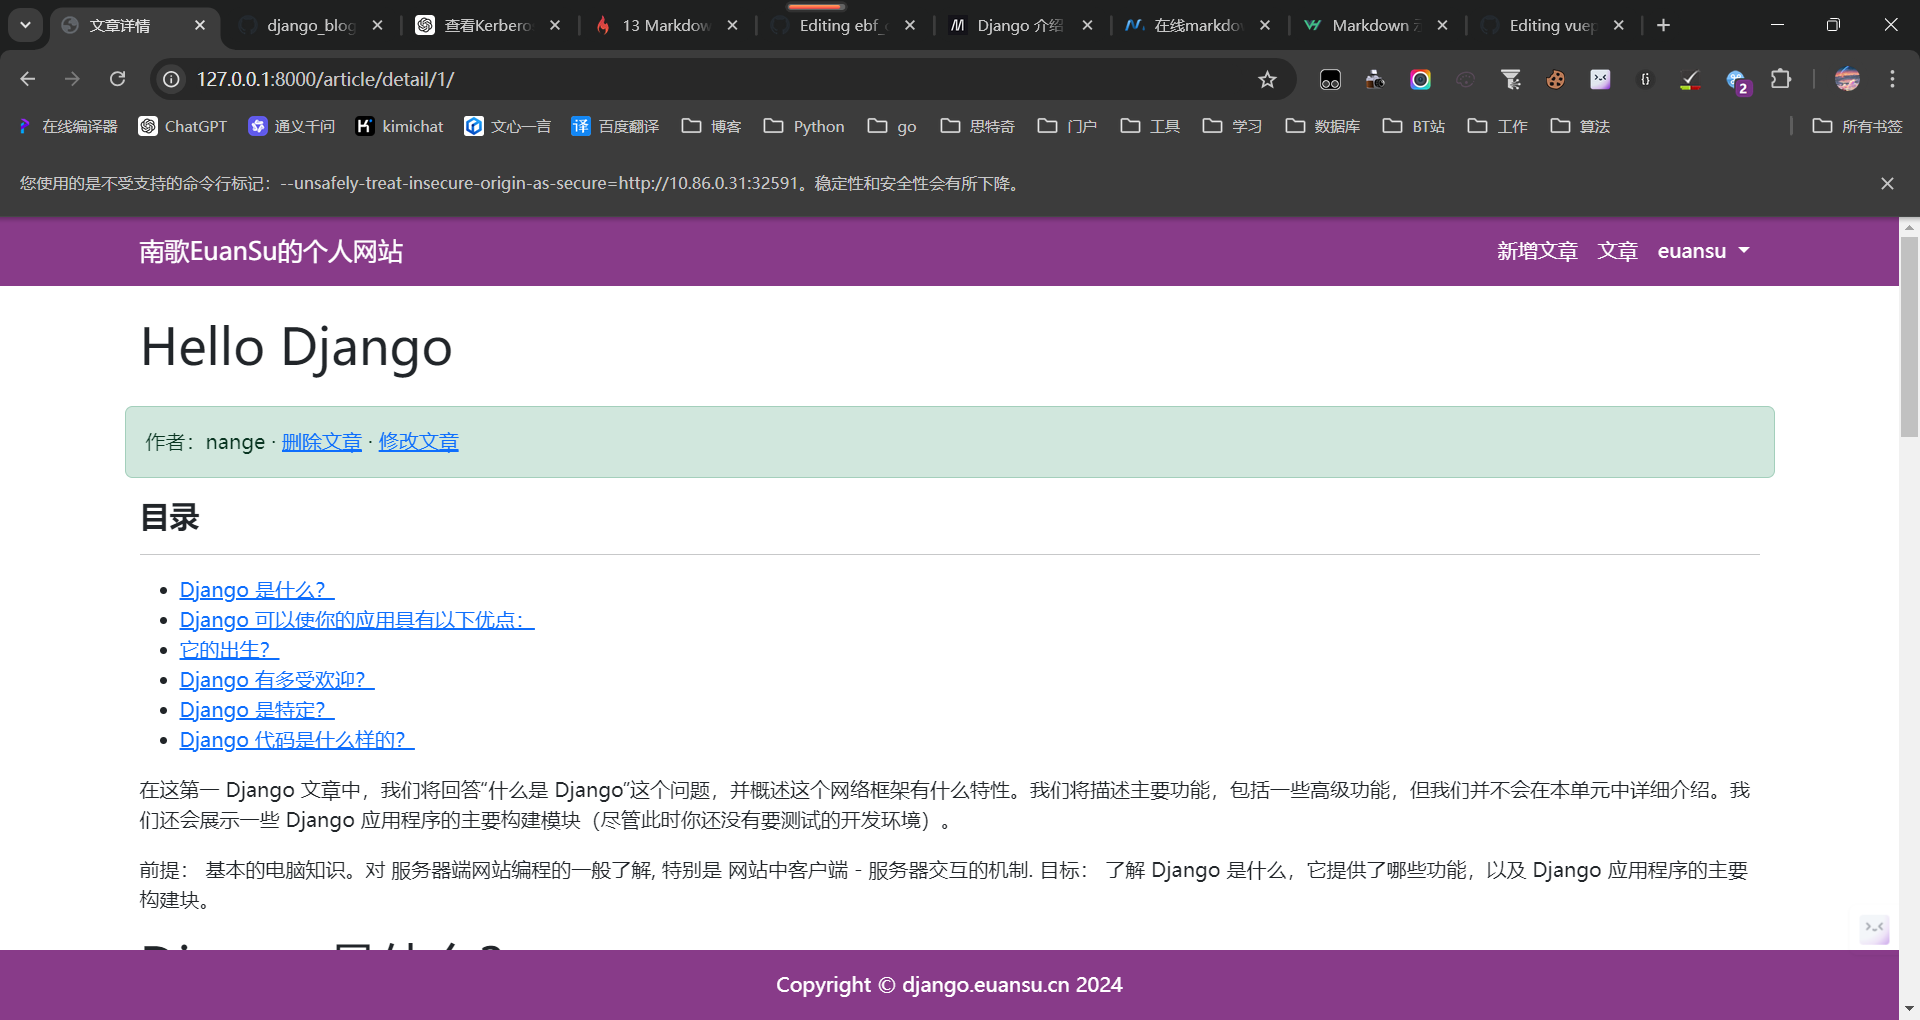Bookmark this page with the star icon
This screenshot has width=1920, height=1020.
[1267, 79]
